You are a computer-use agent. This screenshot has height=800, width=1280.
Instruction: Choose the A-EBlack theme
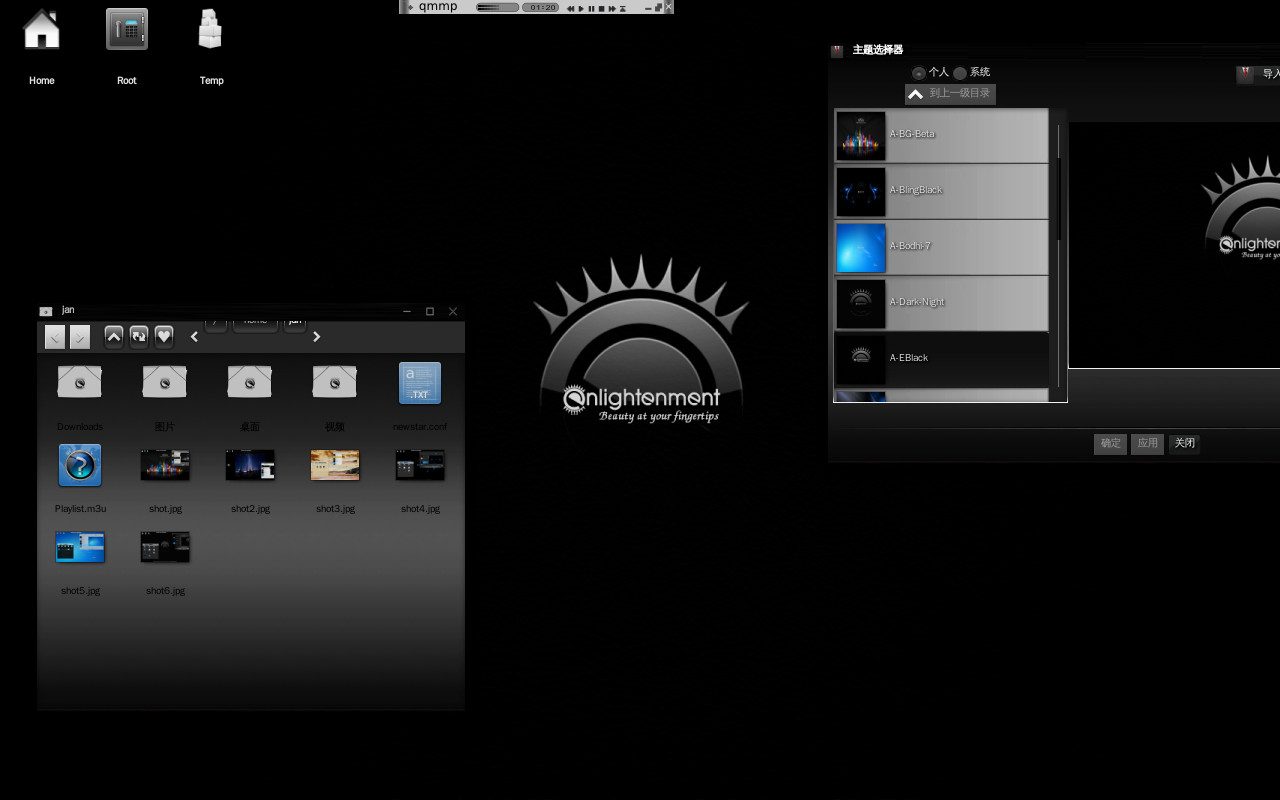coord(941,359)
